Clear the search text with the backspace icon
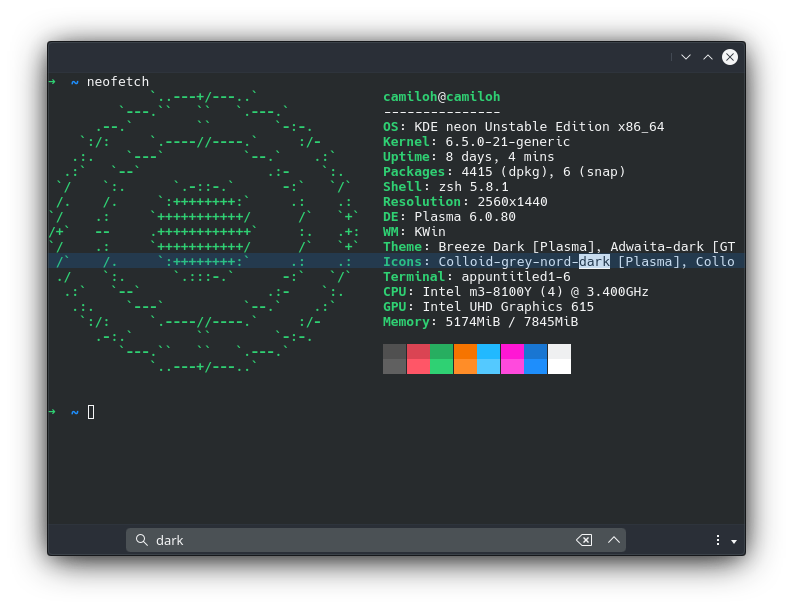The image size is (793, 609). [584, 540]
